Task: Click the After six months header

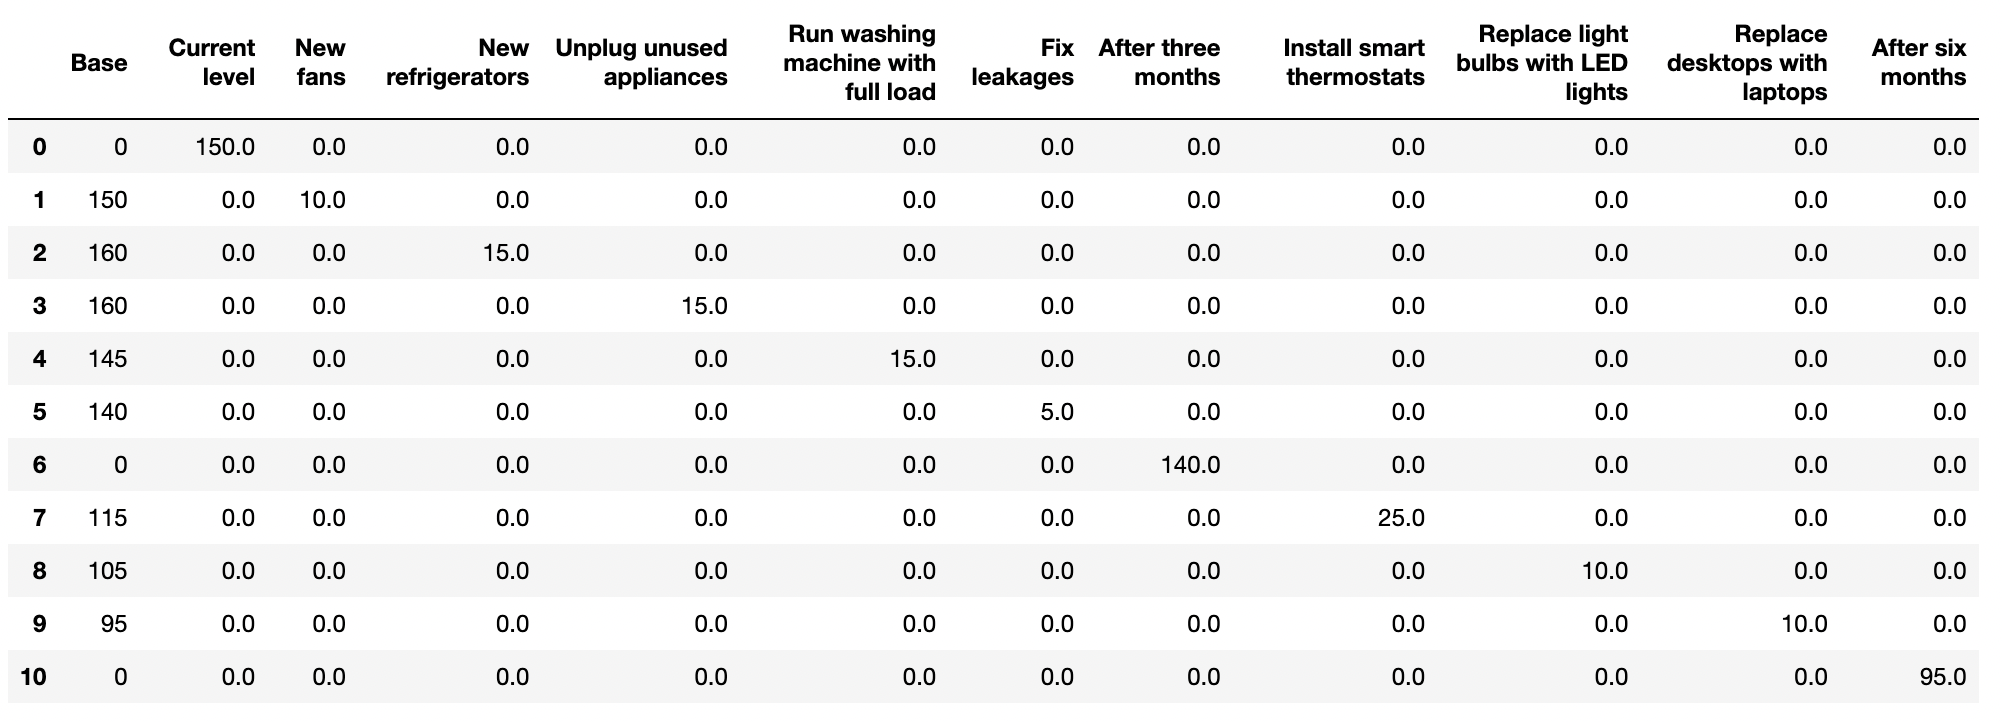Action: coord(1919,63)
